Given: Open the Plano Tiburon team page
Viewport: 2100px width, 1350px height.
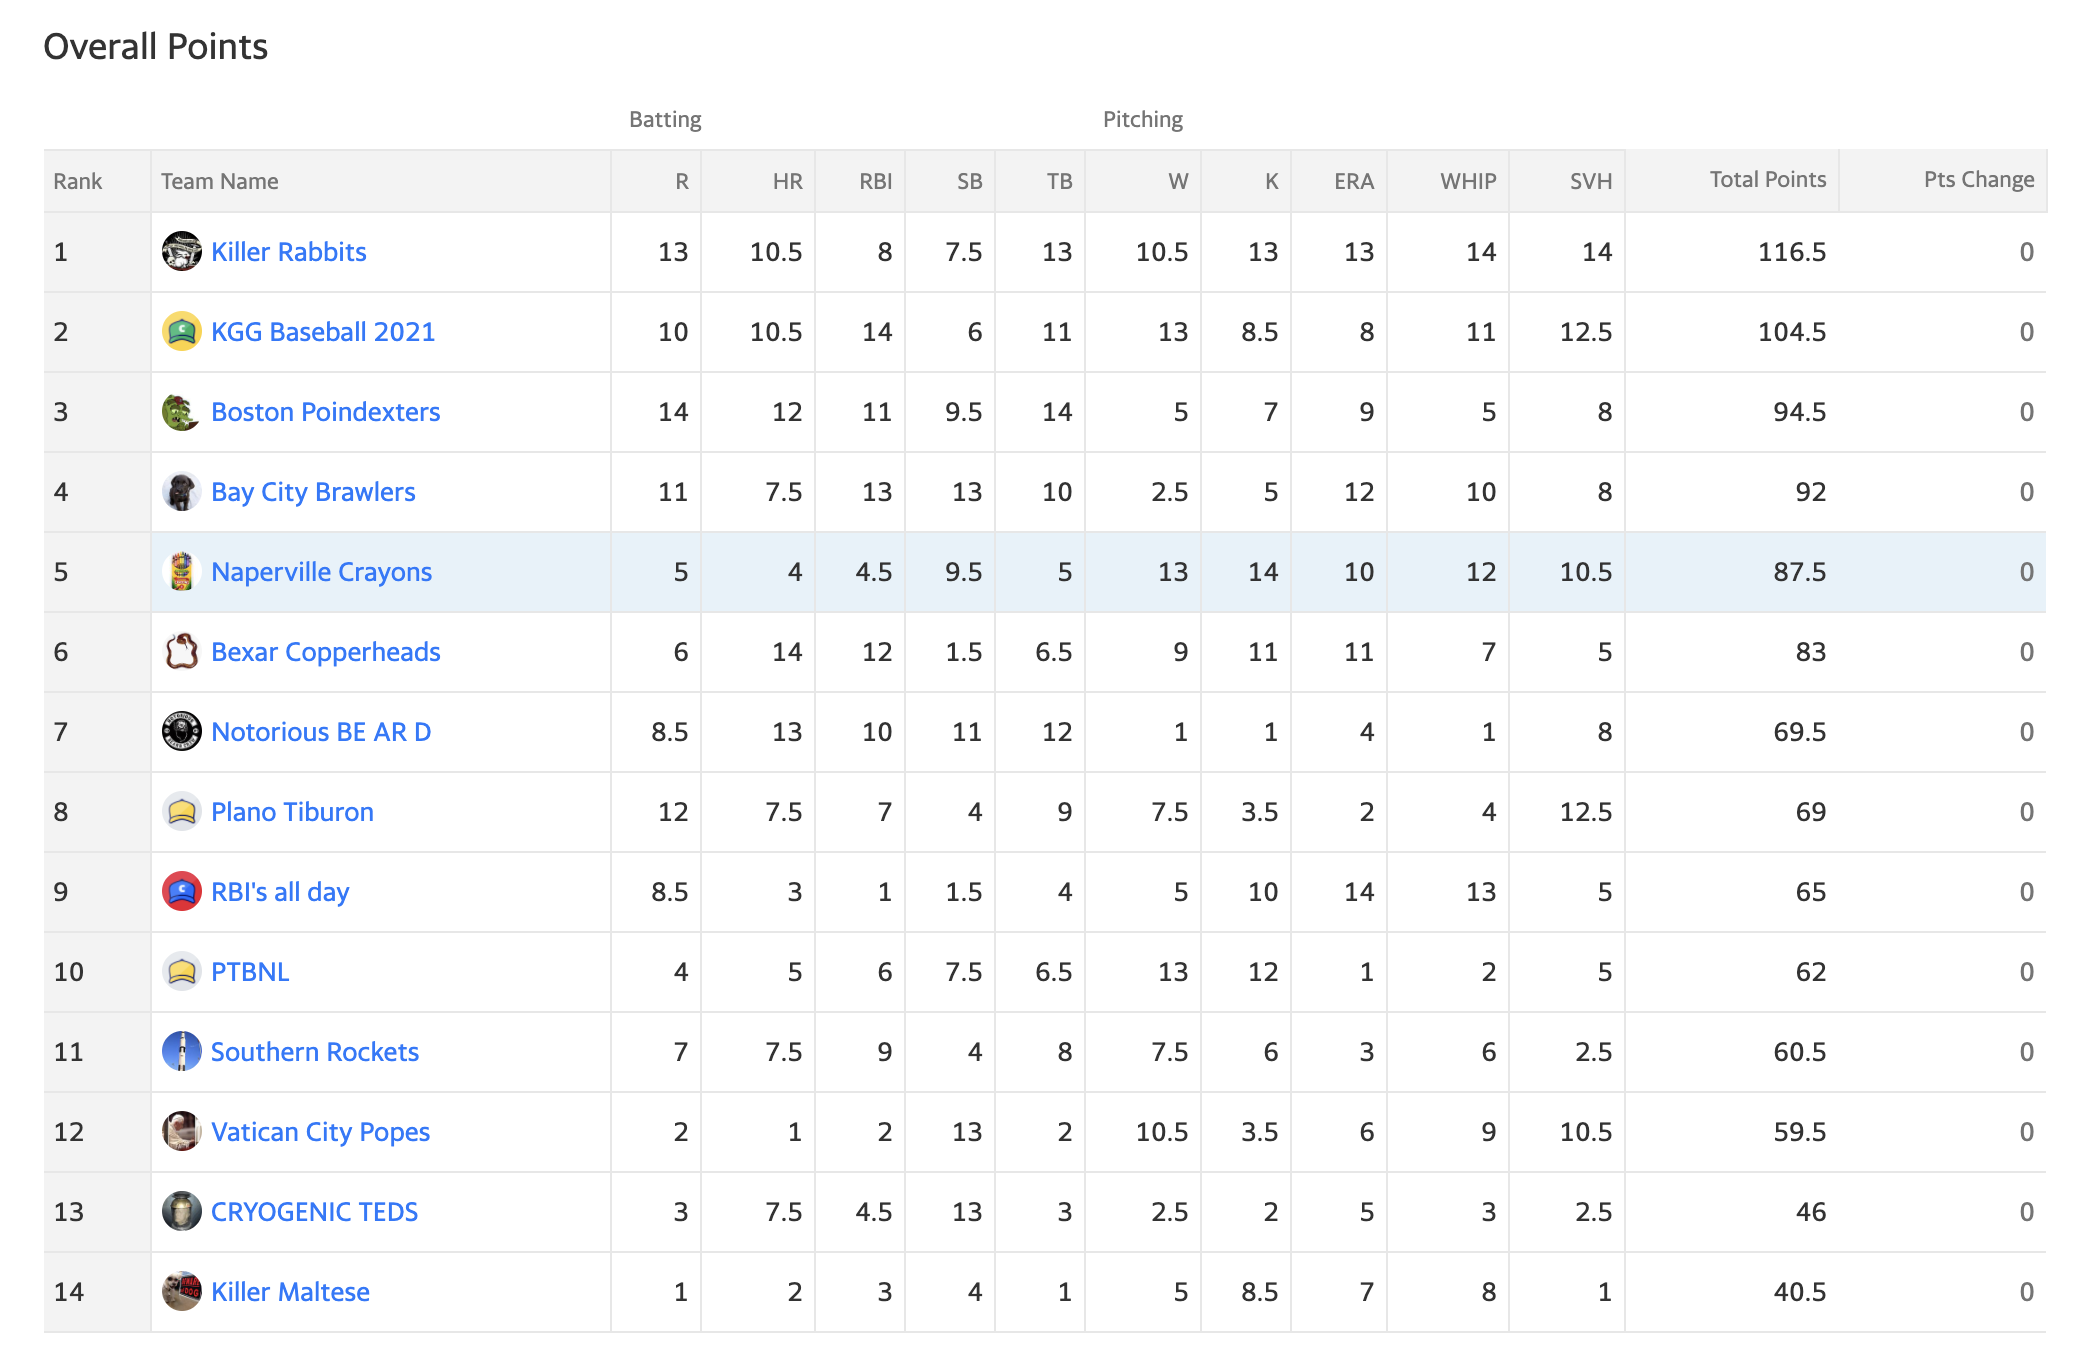Looking at the screenshot, I should [x=292, y=812].
